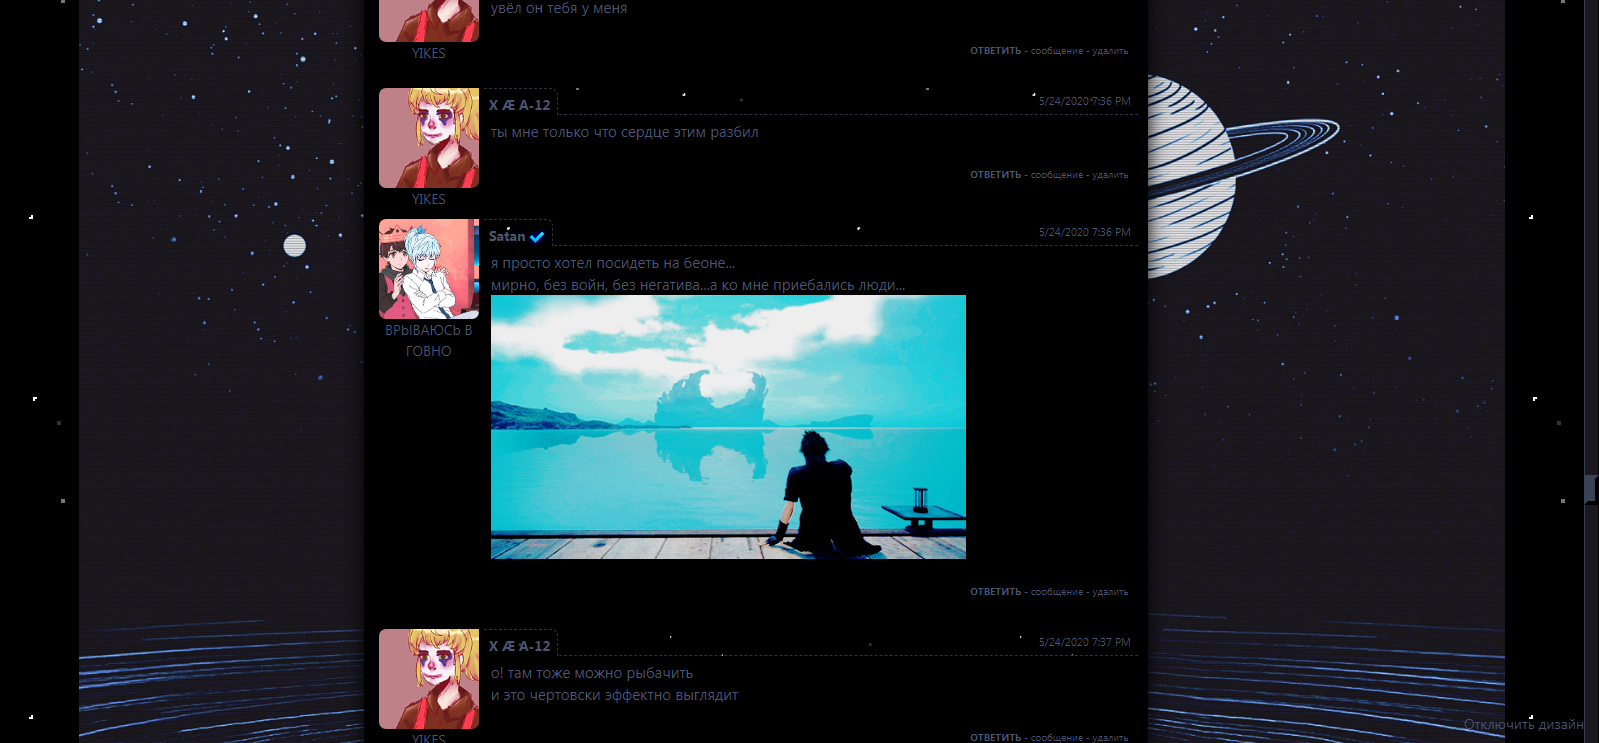Delete the 'сердце этим разбил' comment
This screenshot has height=743, width=1599.
click(x=1109, y=175)
